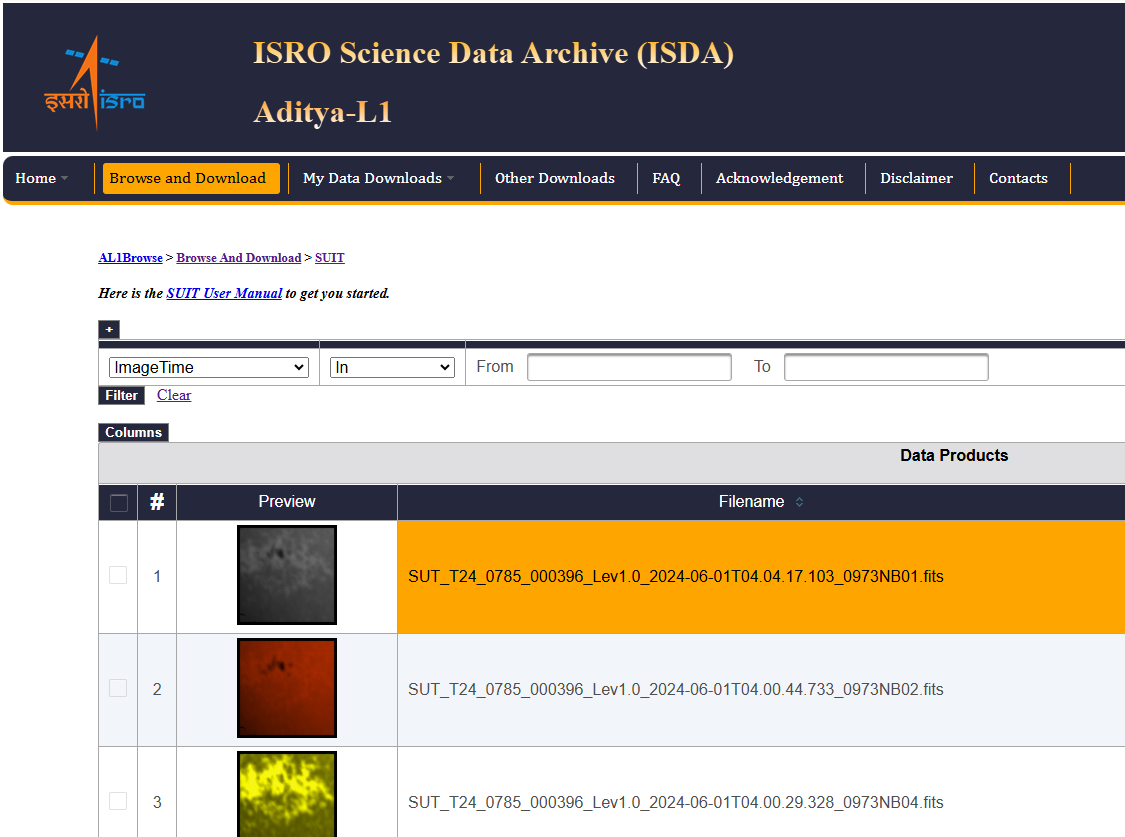Open Acknowledgement page
Viewport: 1125px width, 837px height.
click(779, 178)
